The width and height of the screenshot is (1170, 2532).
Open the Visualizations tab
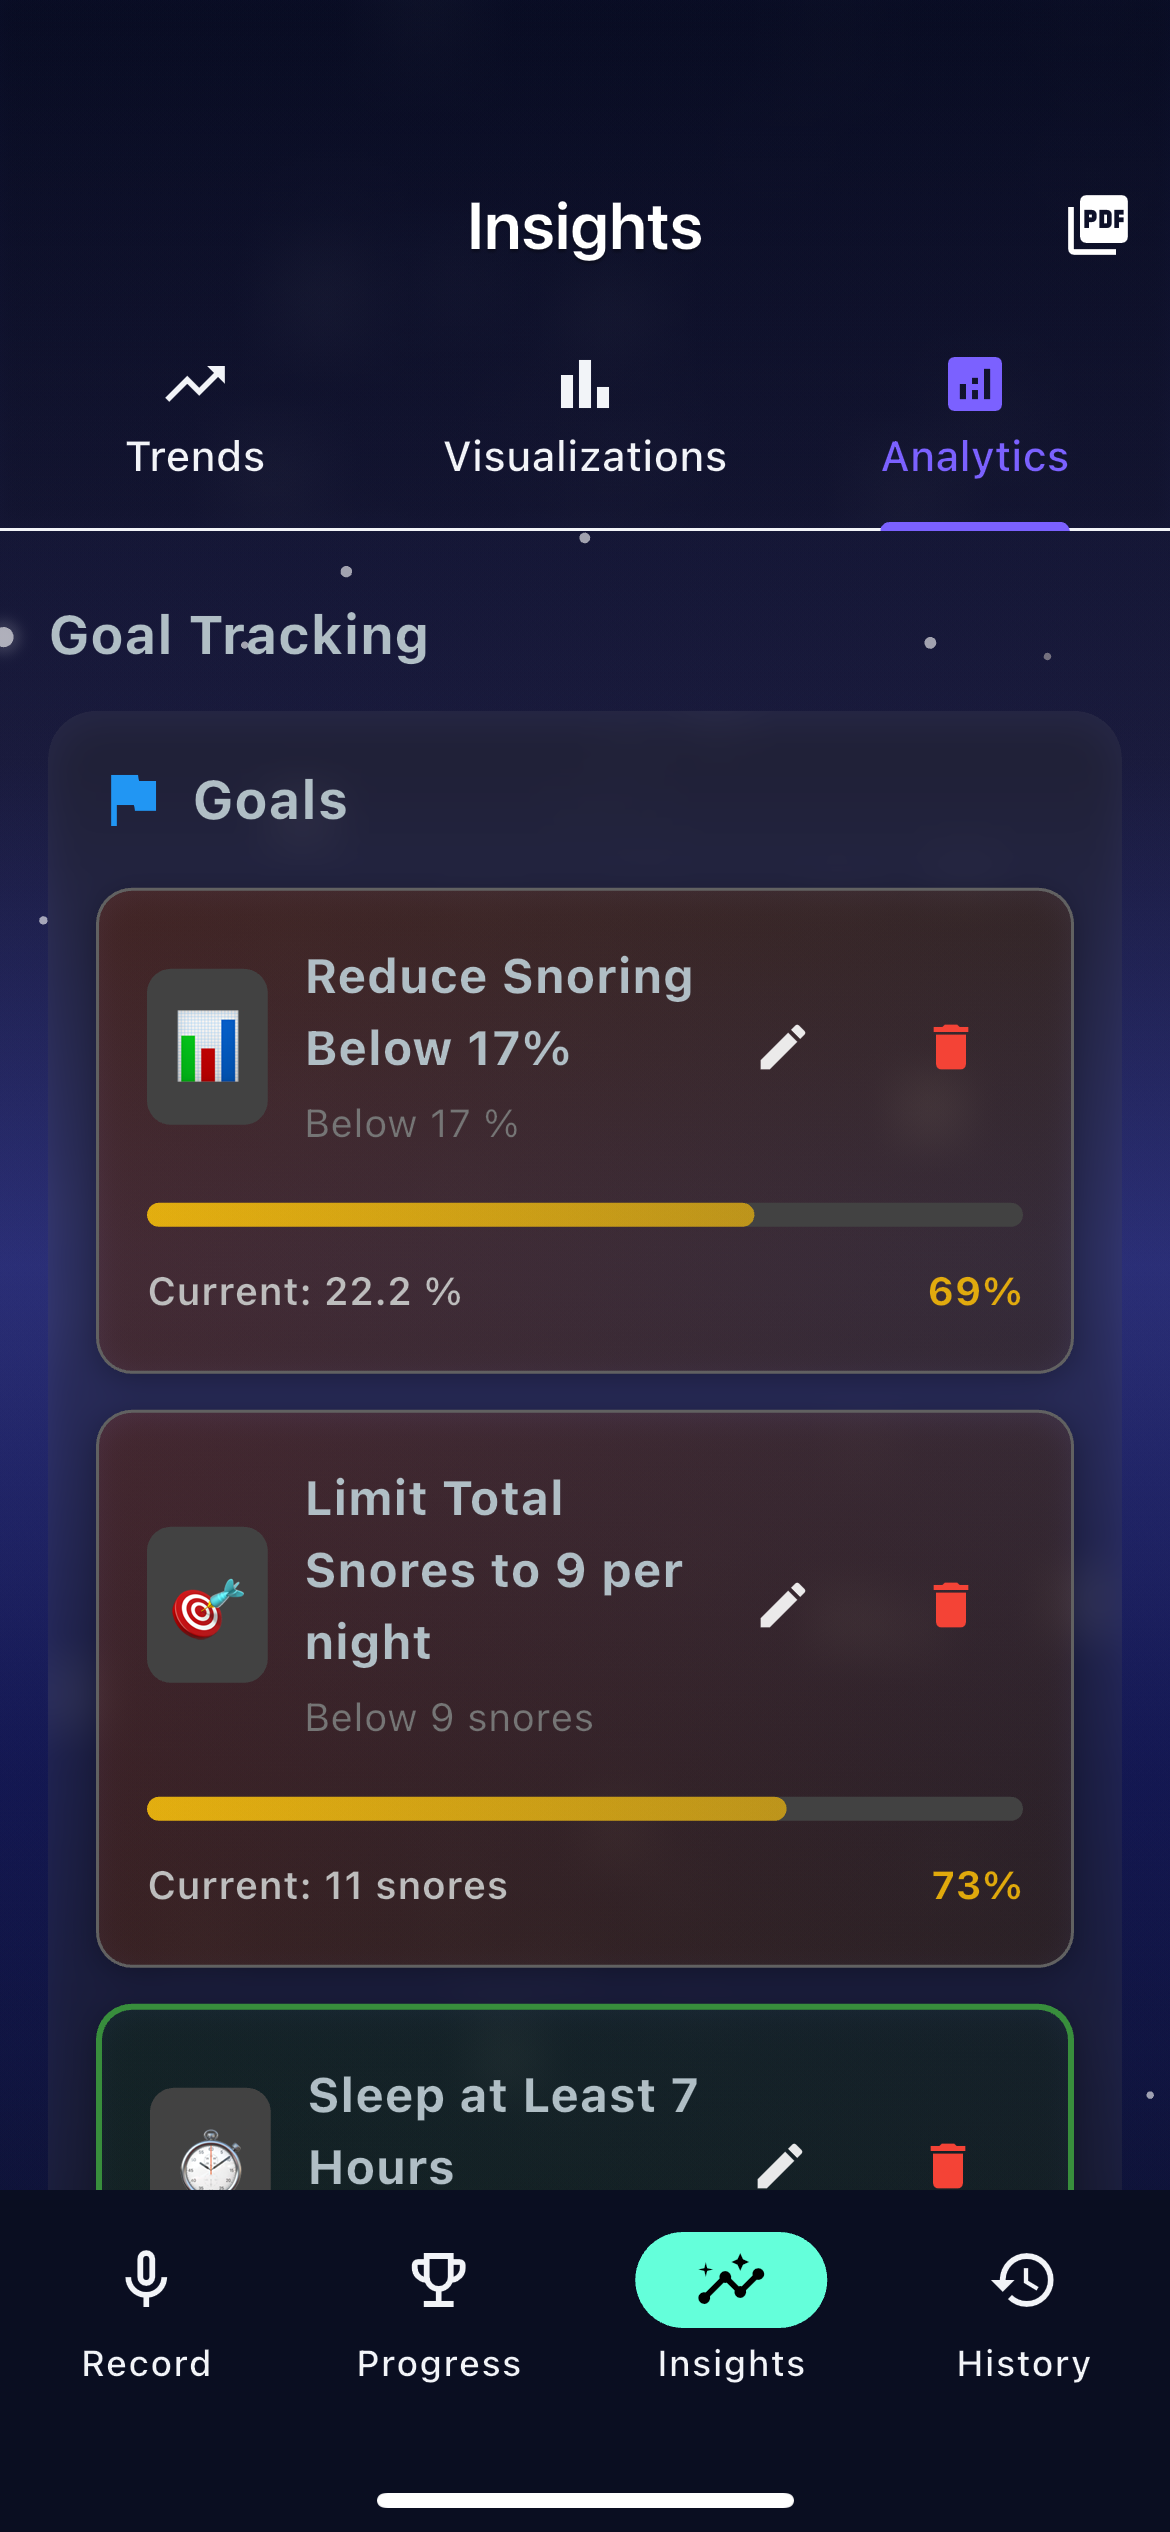point(585,420)
